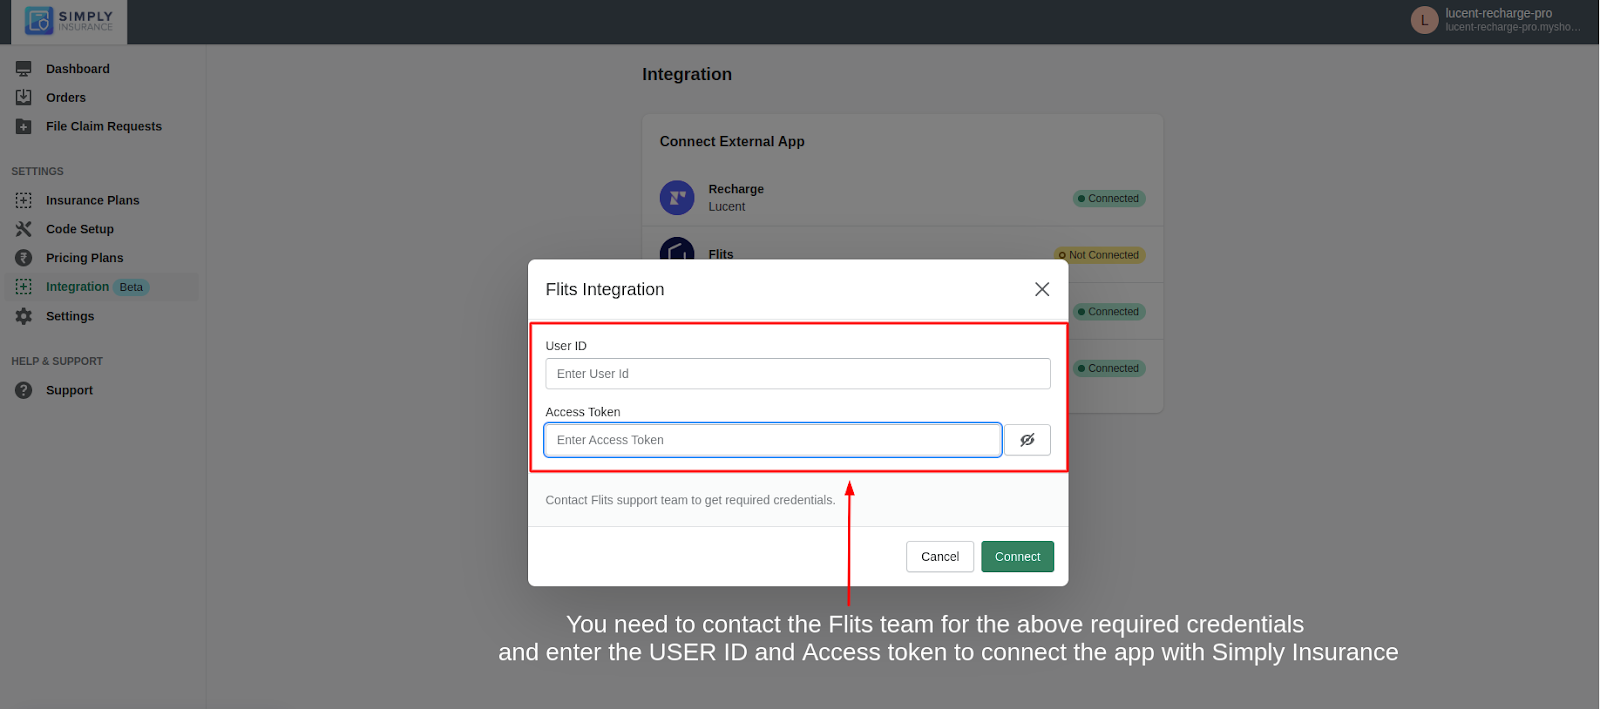Click the Connect External App heading
The height and width of the screenshot is (709, 1600).
click(732, 142)
